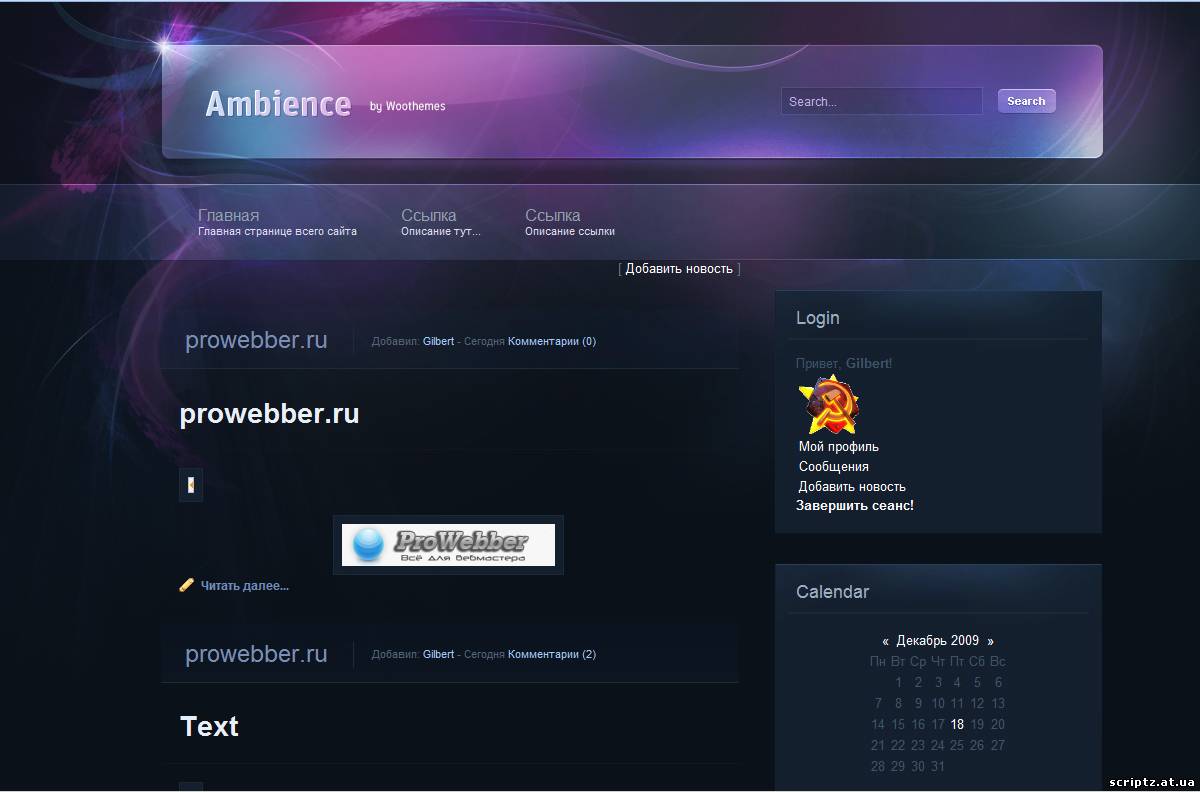The width and height of the screenshot is (1200, 792).
Task: Go to previous month in calendar
Action: pyautogui.click(x=885, y=641)
